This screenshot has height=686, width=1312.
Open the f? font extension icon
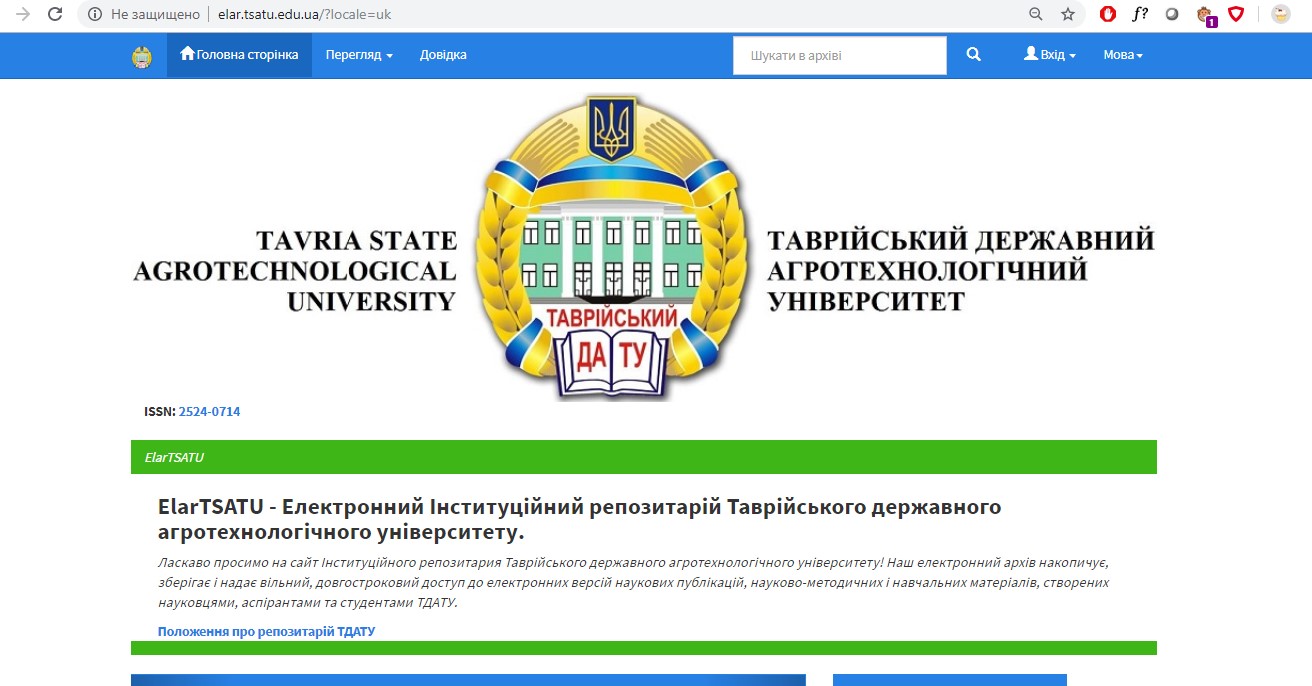click(x=1140, y=14)
